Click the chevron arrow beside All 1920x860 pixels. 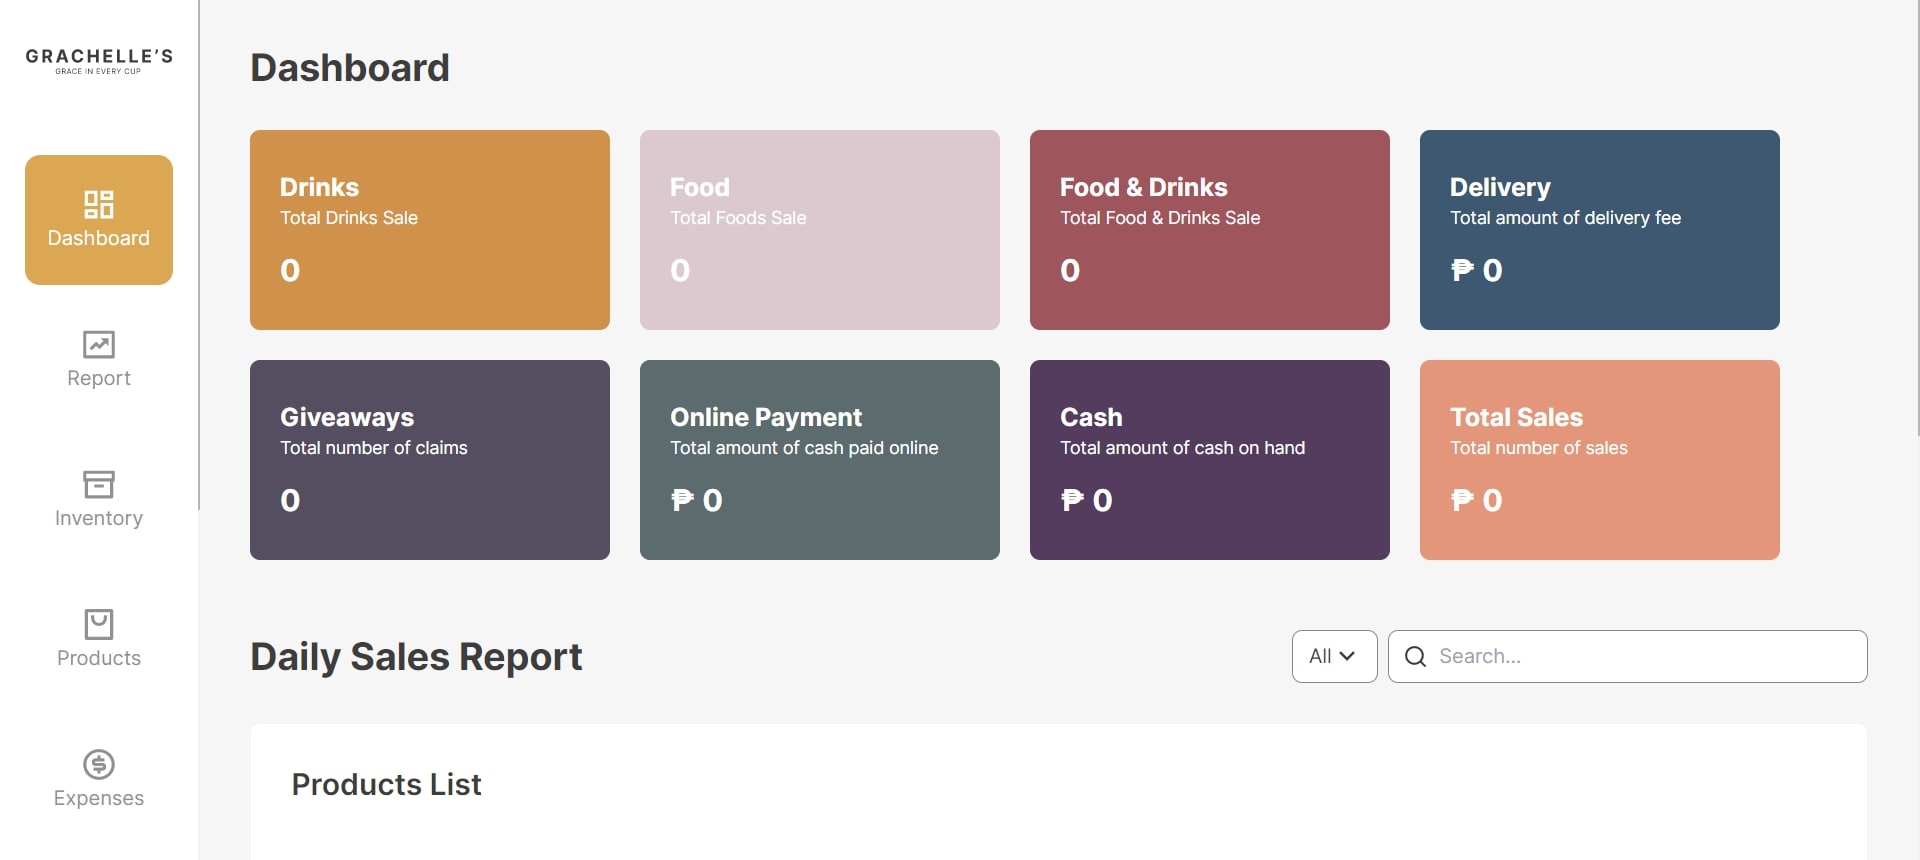click(1347, 656)
